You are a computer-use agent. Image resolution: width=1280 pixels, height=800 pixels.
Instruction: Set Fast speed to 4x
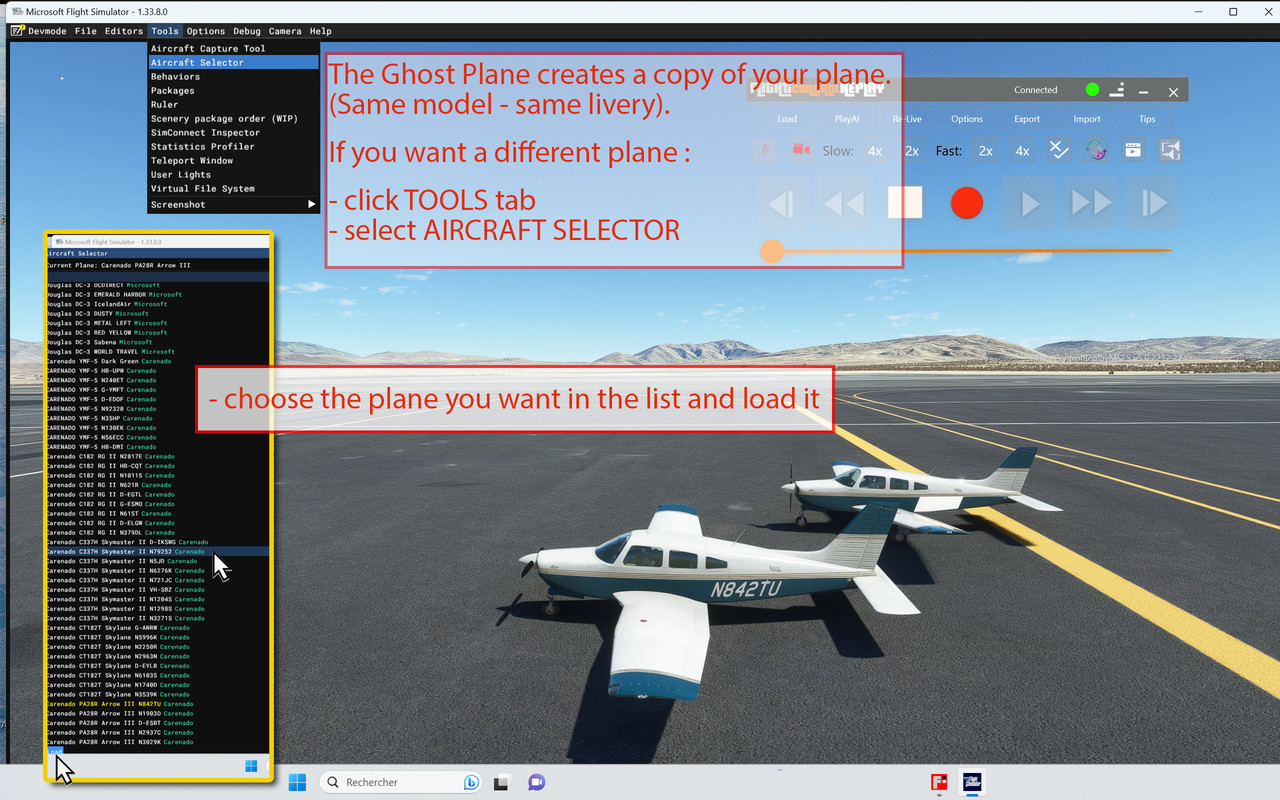pos(1022,151)
